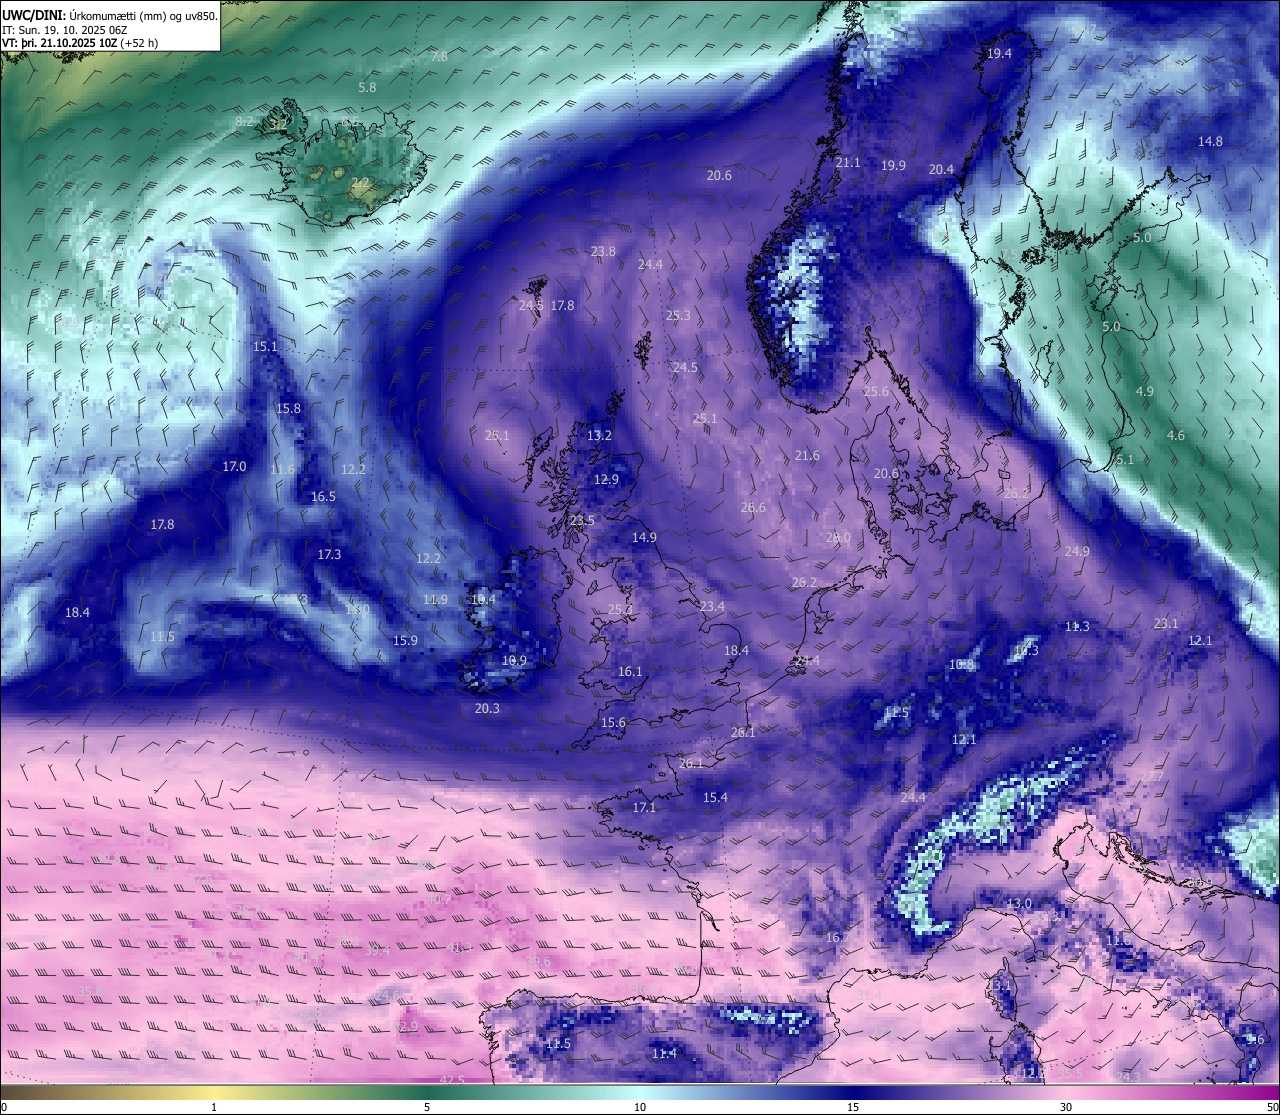Click the 15.6 value label

pyautogui.click(x=613, y=723)
